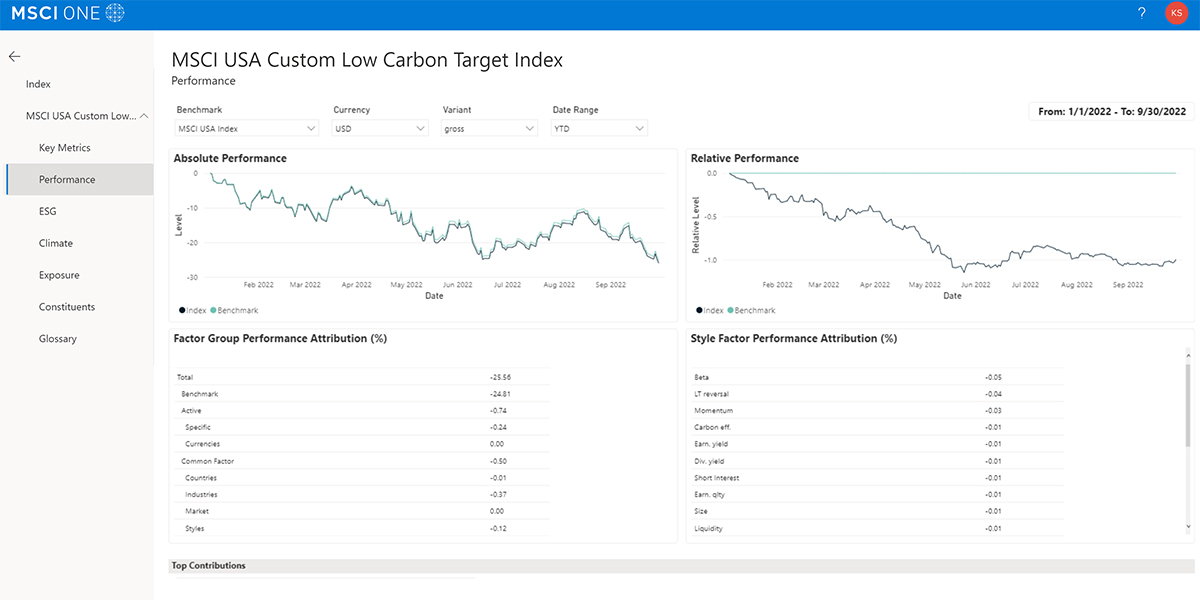1200x600 pixels.
Task: Click the back arrow in sidebar
Action: click(14, 58)
